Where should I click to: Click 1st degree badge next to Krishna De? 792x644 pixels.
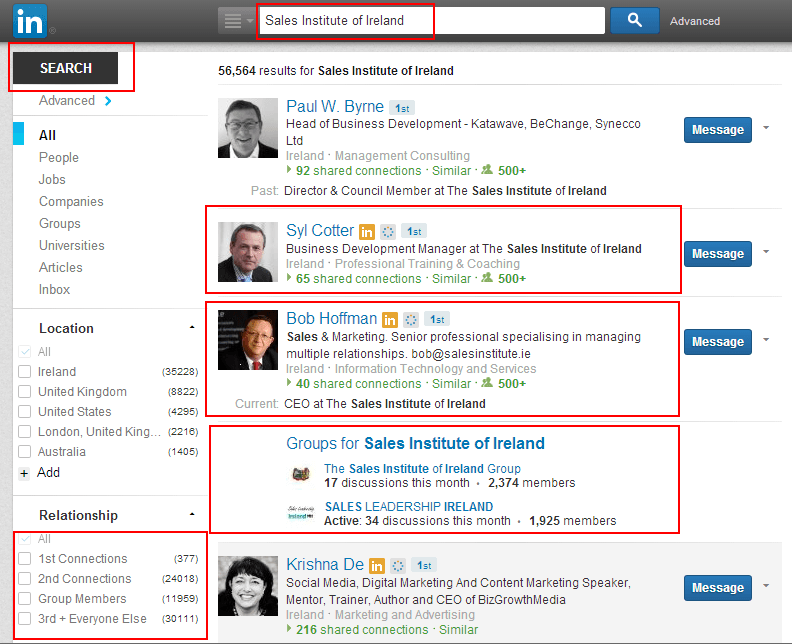(424, 565)
